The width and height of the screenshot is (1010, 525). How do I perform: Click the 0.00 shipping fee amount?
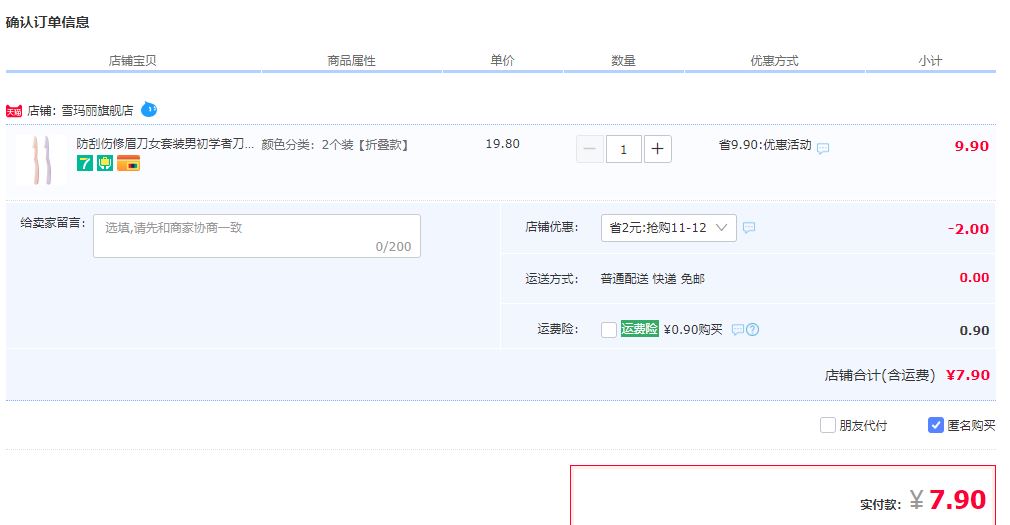(974, 278)
